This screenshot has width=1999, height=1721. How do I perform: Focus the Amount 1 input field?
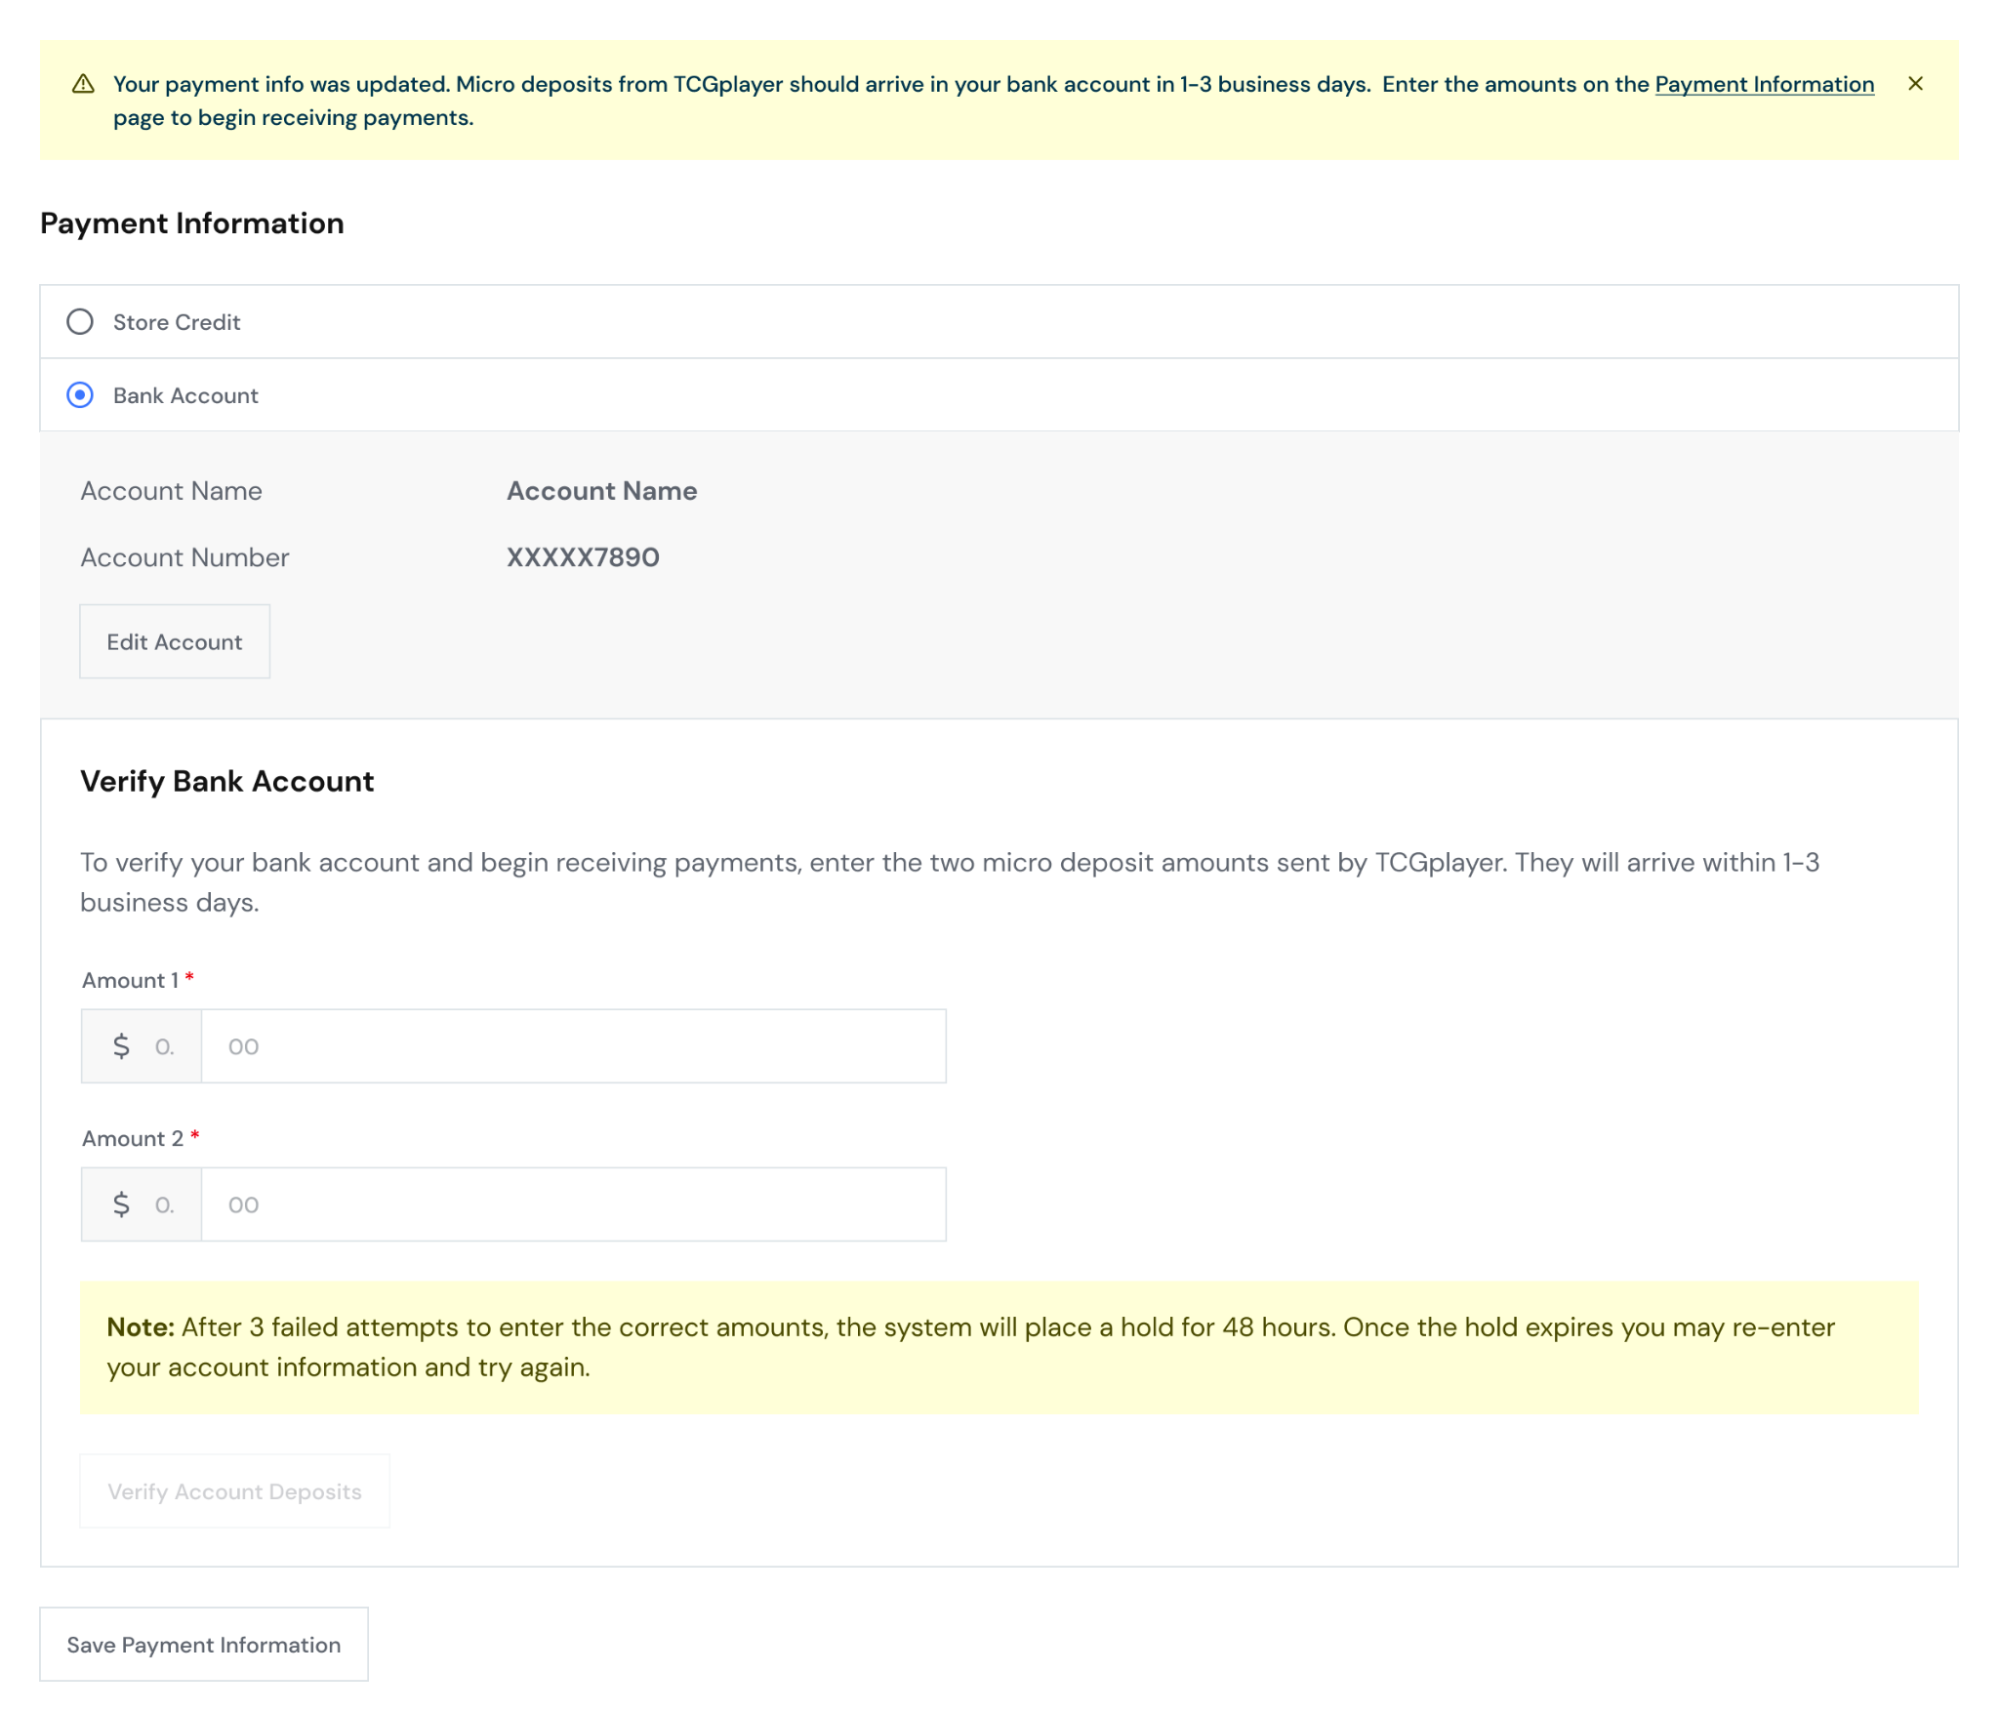572,1046
